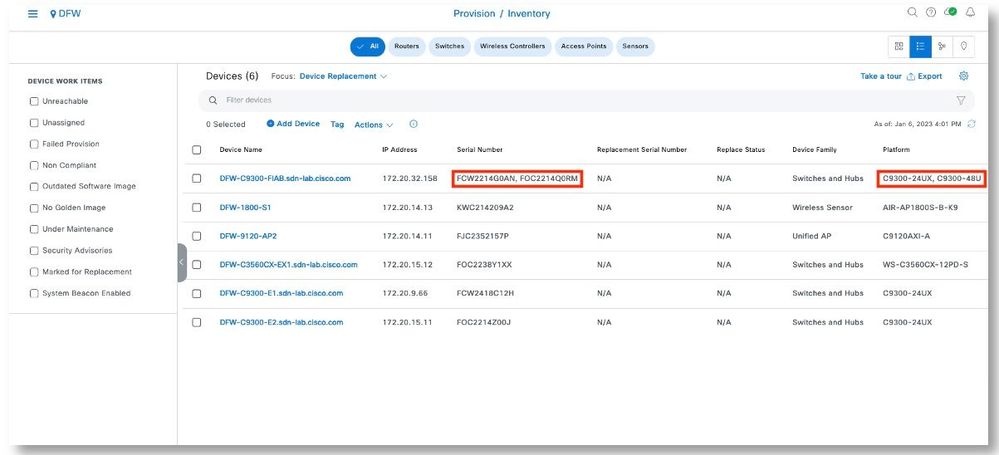Screen dimensions: 999x455
Task: Sort by Serial Number column header
Action: (x=480, y=150)
